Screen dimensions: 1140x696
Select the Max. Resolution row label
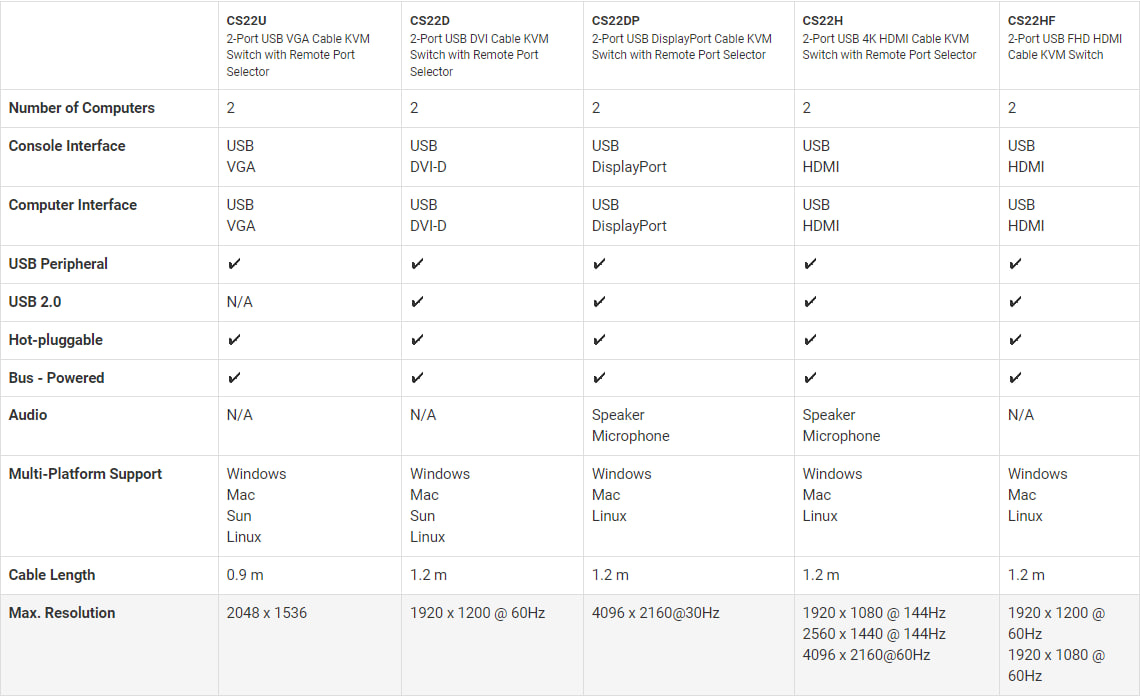[62, 612]
